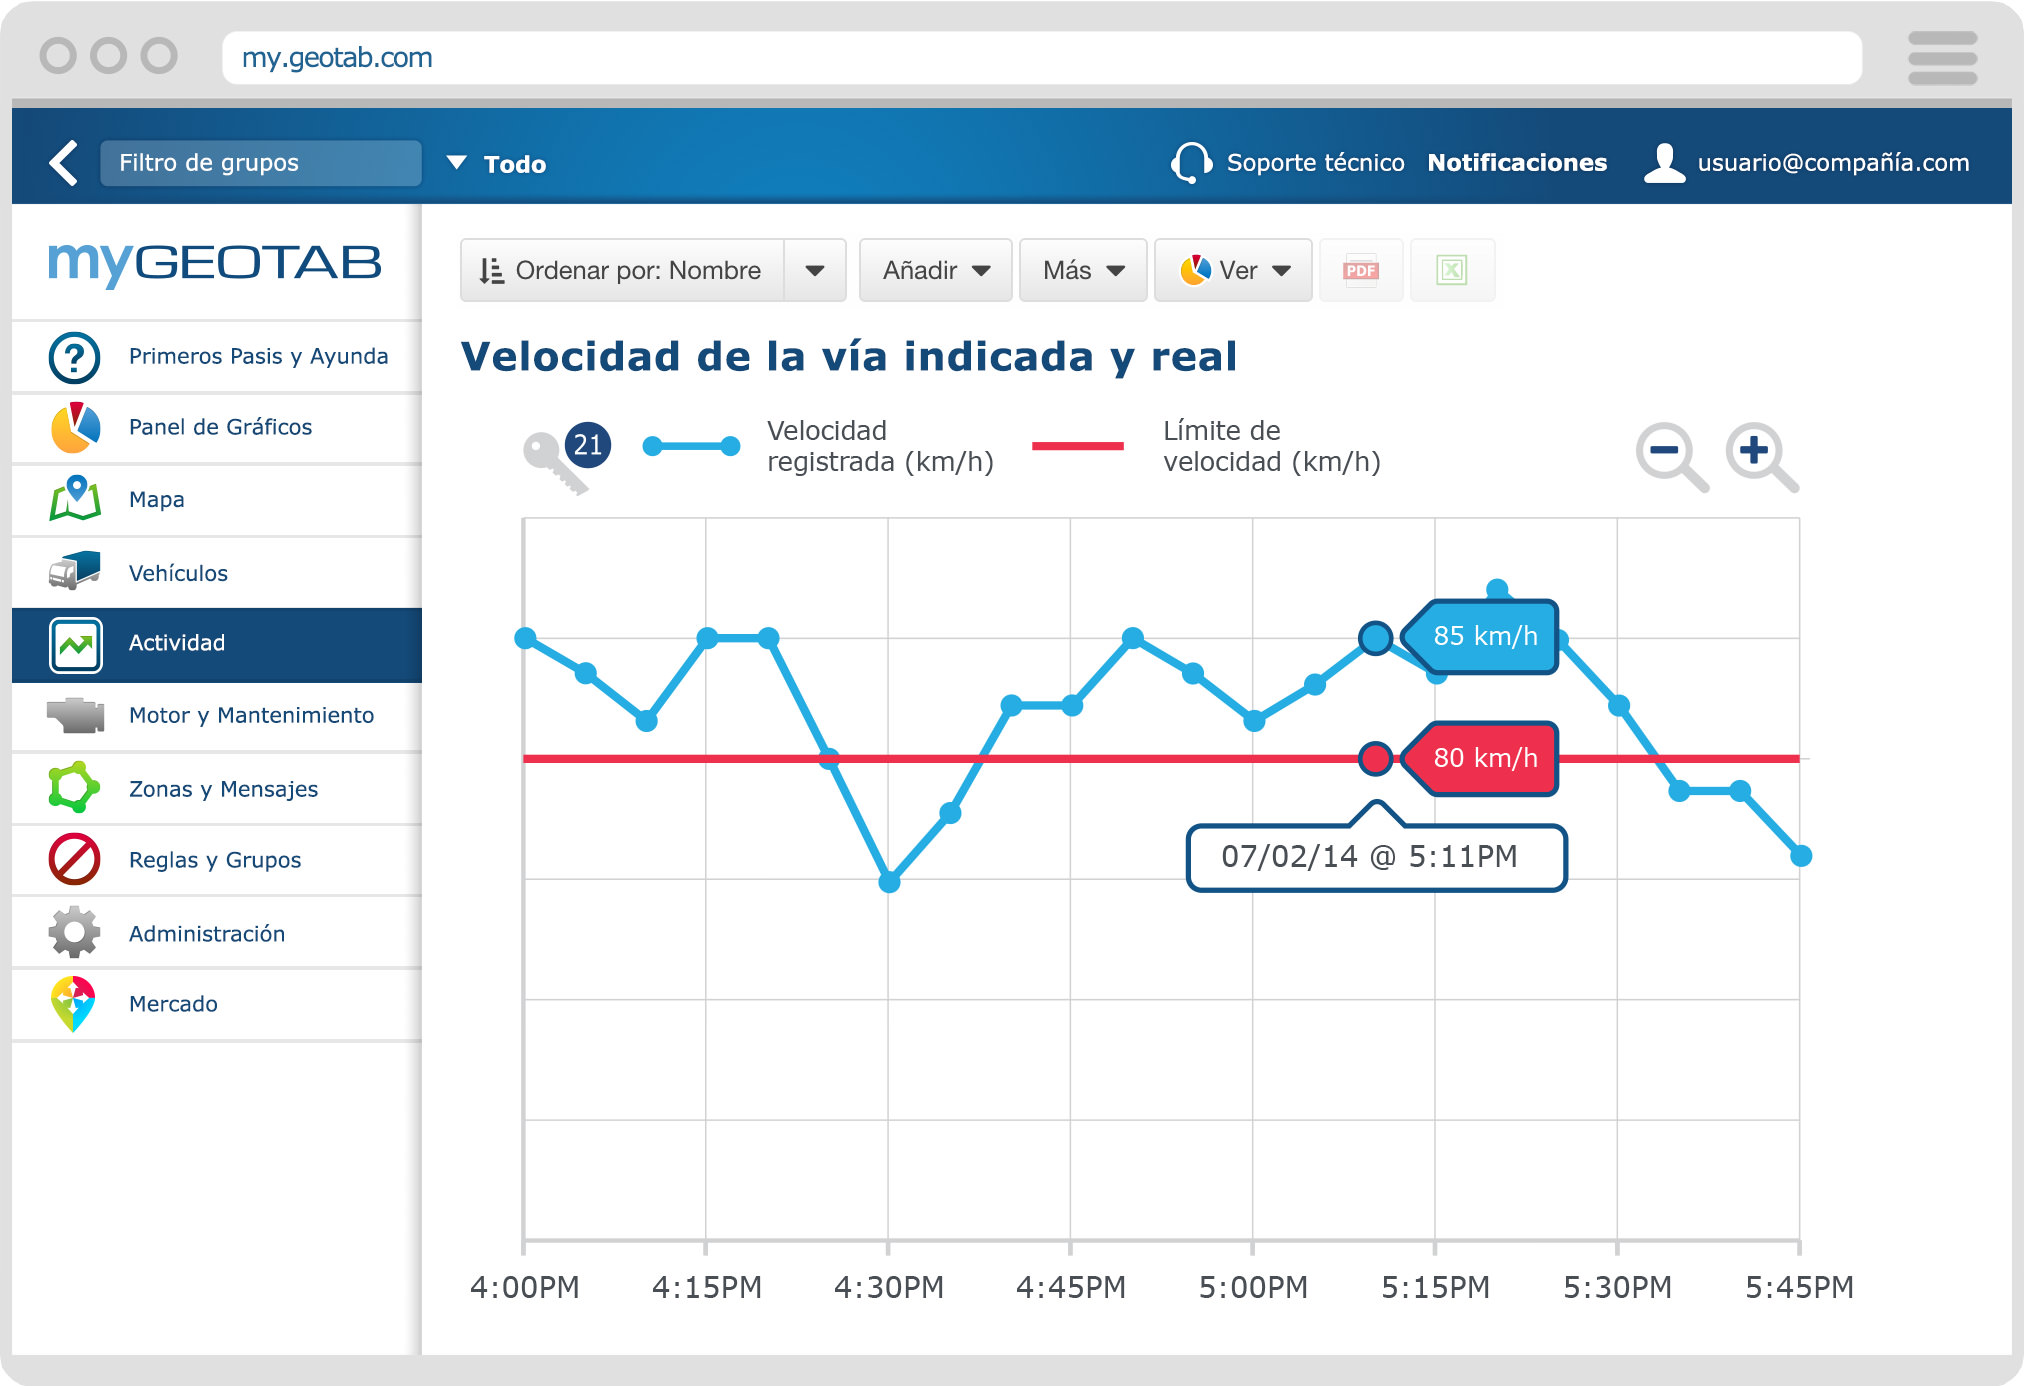Image resolution: width=2024 pixels, height=1386 pixels.
Task: Open Mercado marketplace
Action: tap(173, 1004)
